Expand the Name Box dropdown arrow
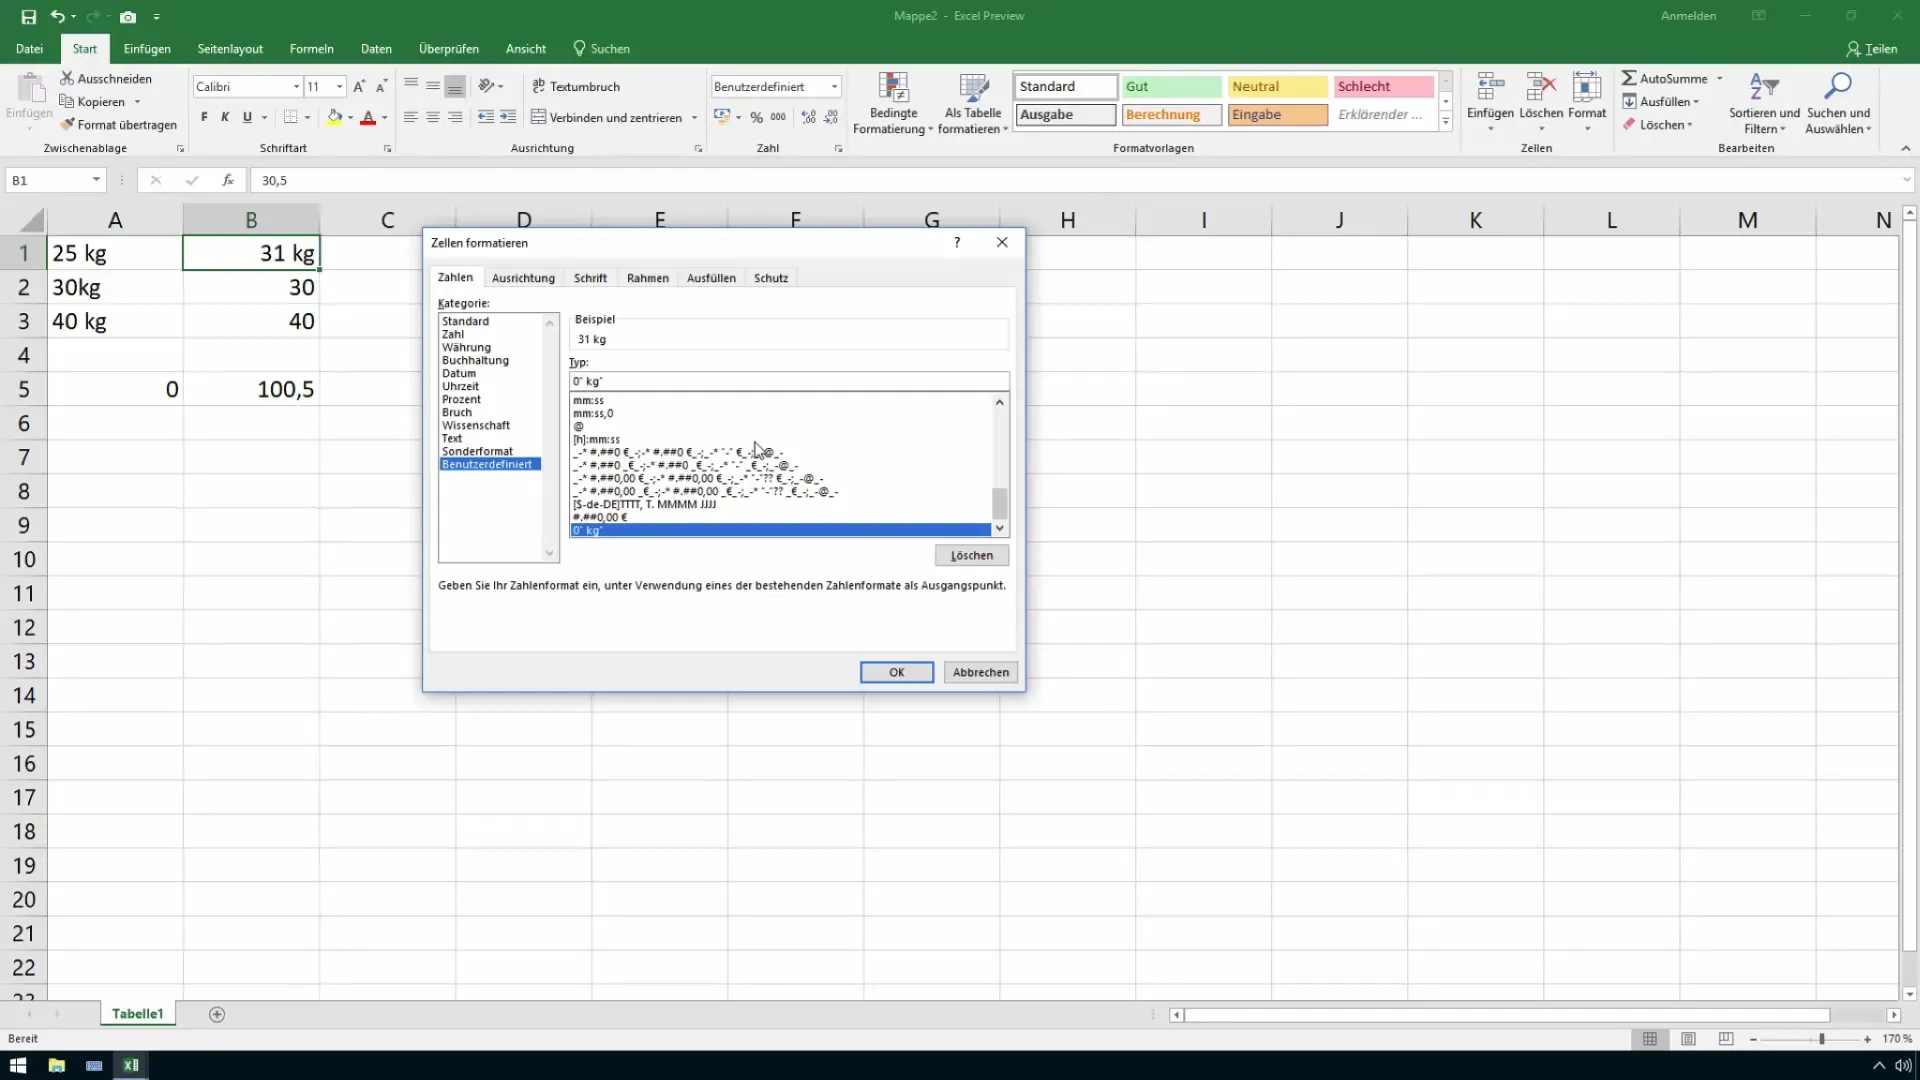The image size is (1920, 1080). point(96,180)
